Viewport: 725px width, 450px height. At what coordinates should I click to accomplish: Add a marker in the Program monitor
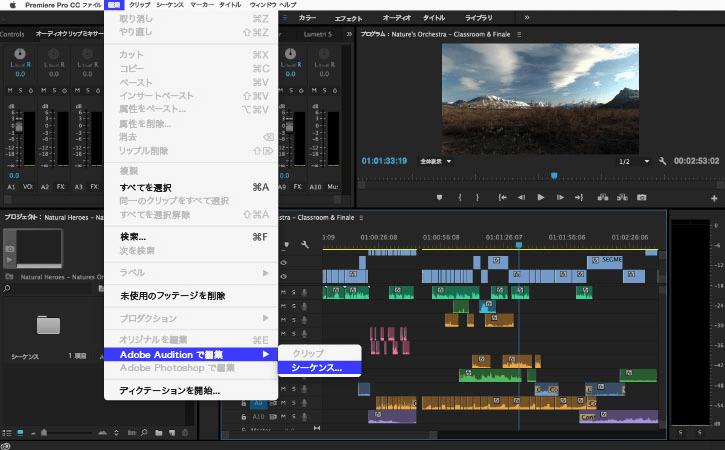click(x=439, y=197)
